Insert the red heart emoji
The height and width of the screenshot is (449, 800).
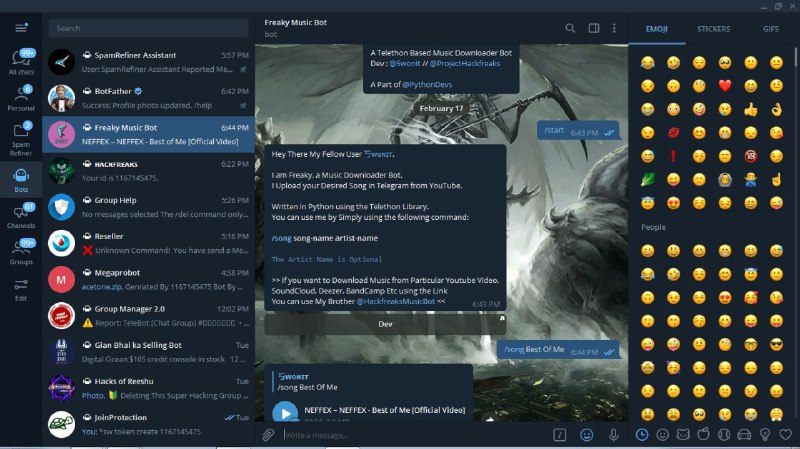724,86
